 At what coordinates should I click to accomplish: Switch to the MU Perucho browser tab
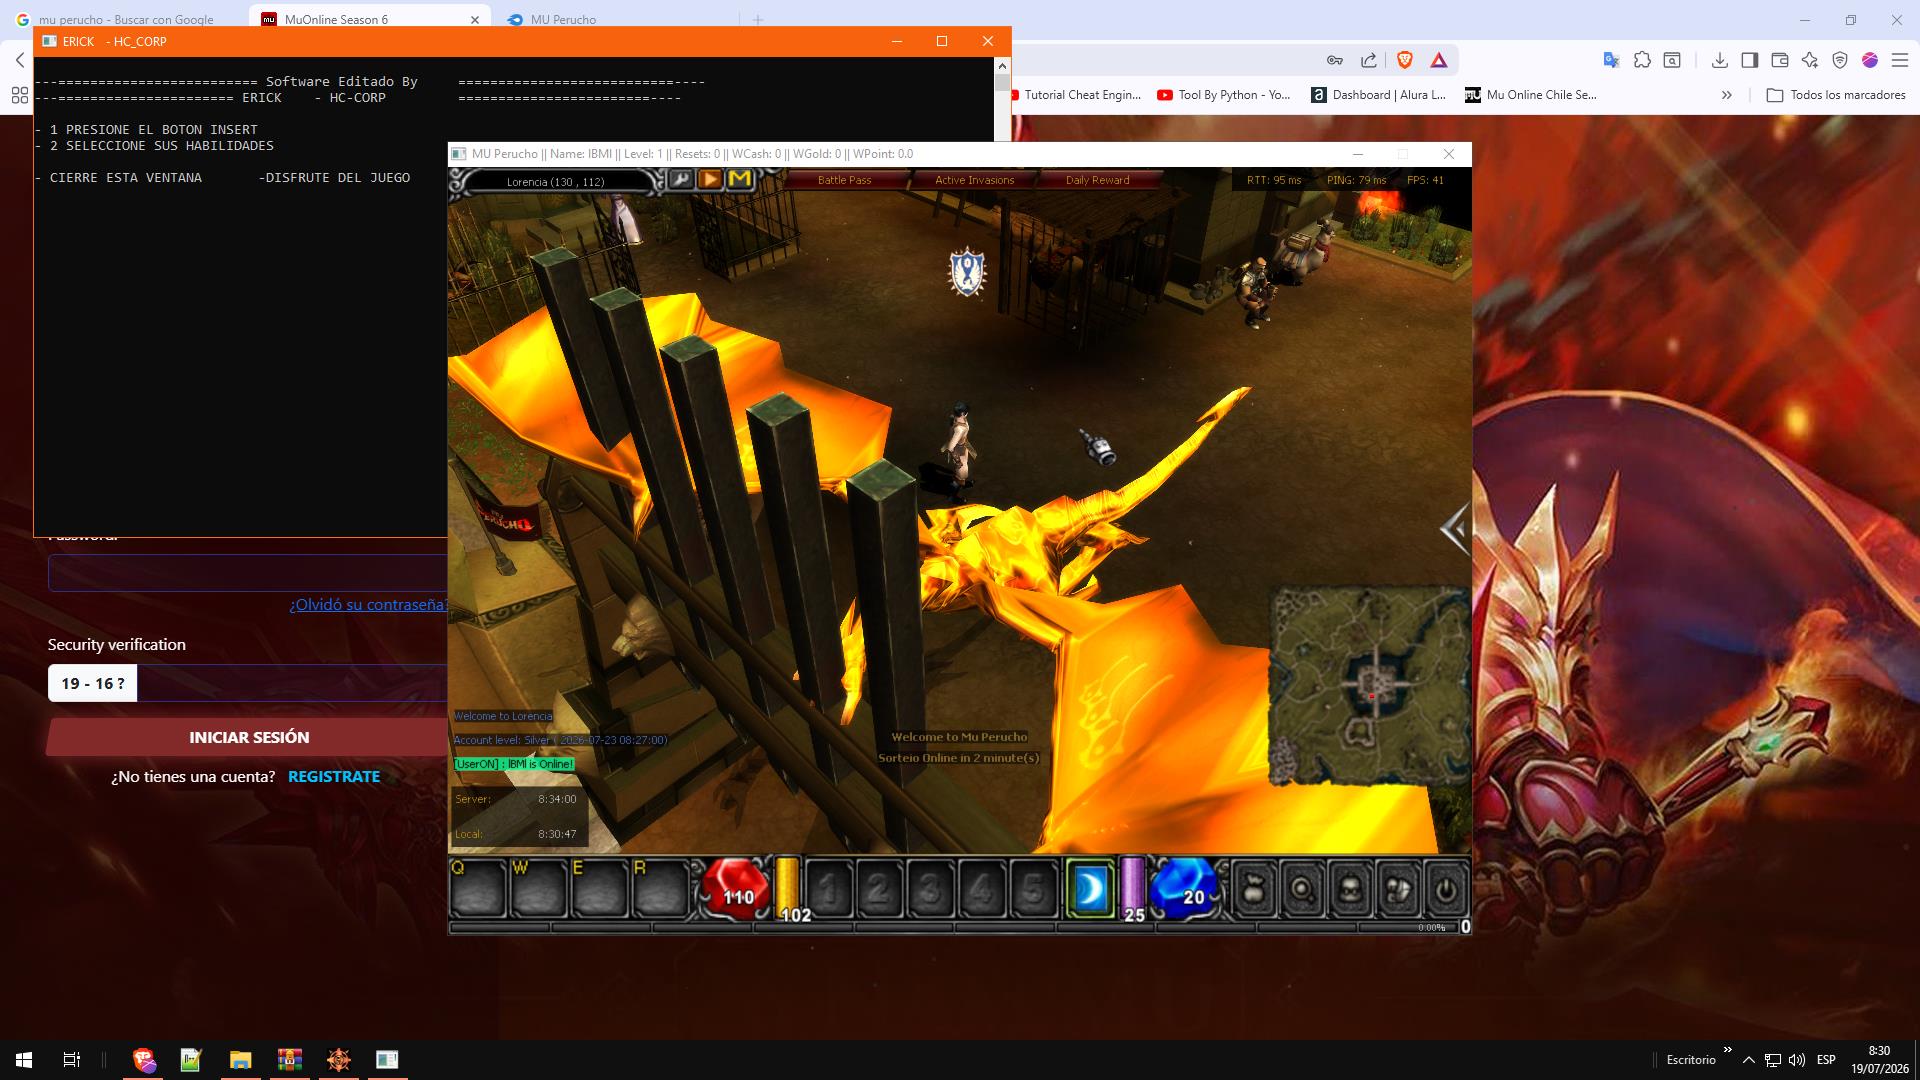[563, 19]
